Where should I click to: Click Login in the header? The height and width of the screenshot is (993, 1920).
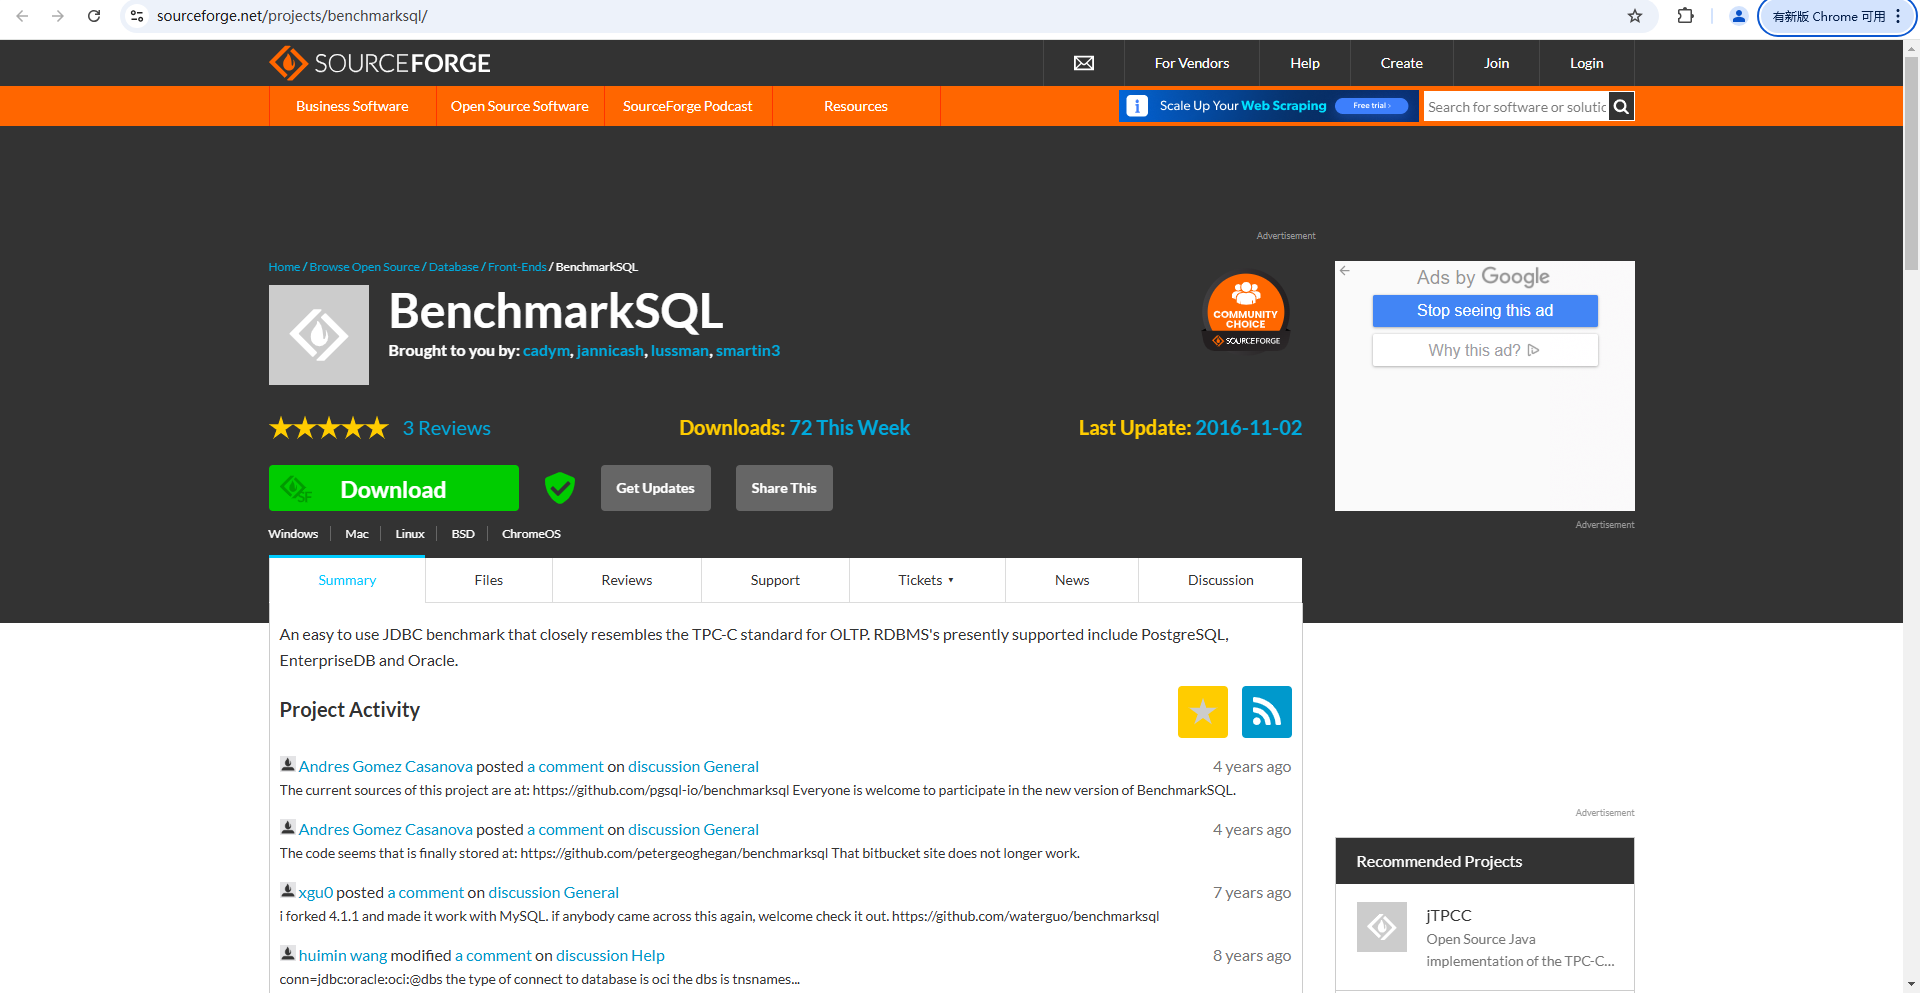(1587, 63)
